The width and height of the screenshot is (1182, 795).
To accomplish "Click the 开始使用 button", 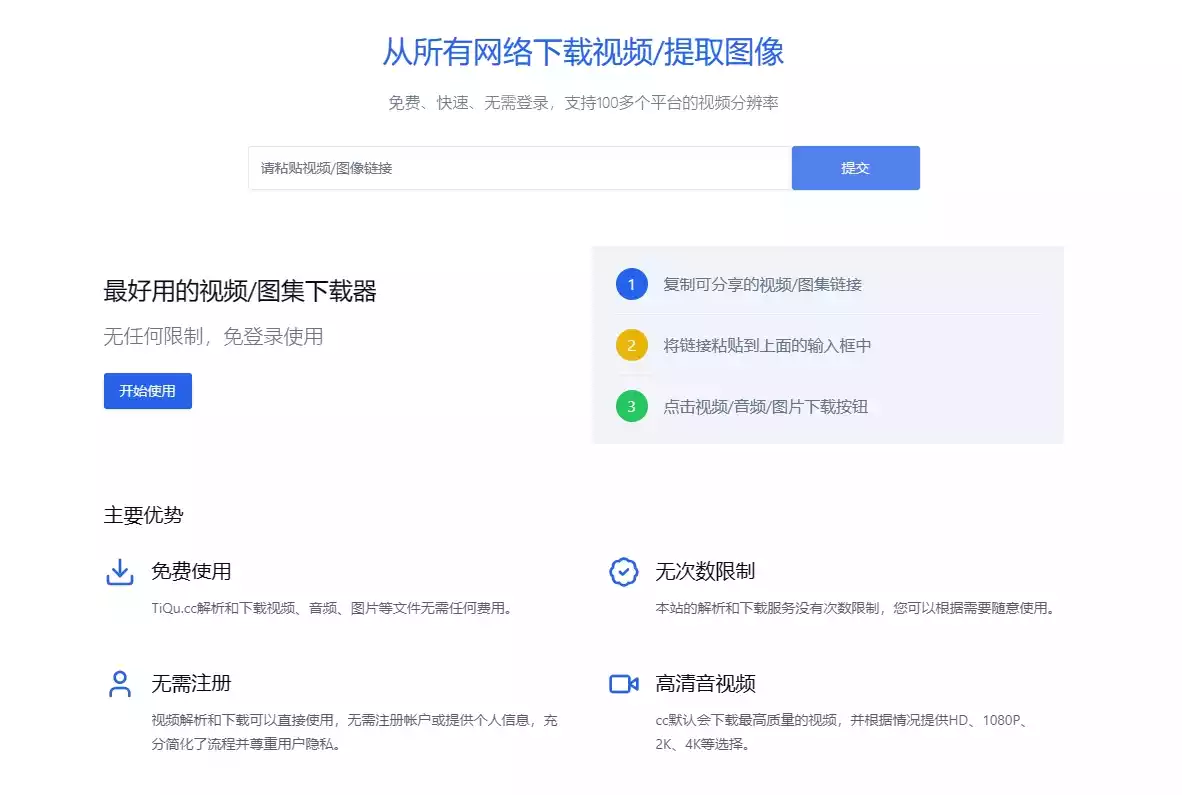I will coord(147,391).
